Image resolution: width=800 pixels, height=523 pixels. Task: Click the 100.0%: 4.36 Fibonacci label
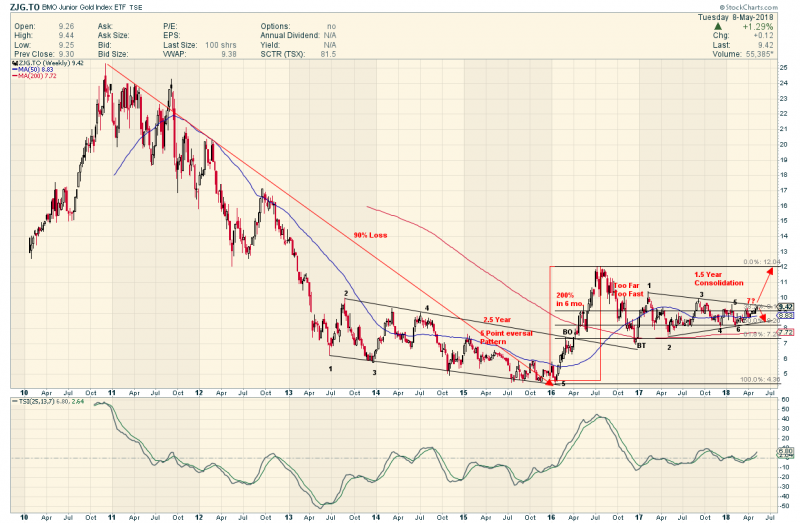[760, 380]
